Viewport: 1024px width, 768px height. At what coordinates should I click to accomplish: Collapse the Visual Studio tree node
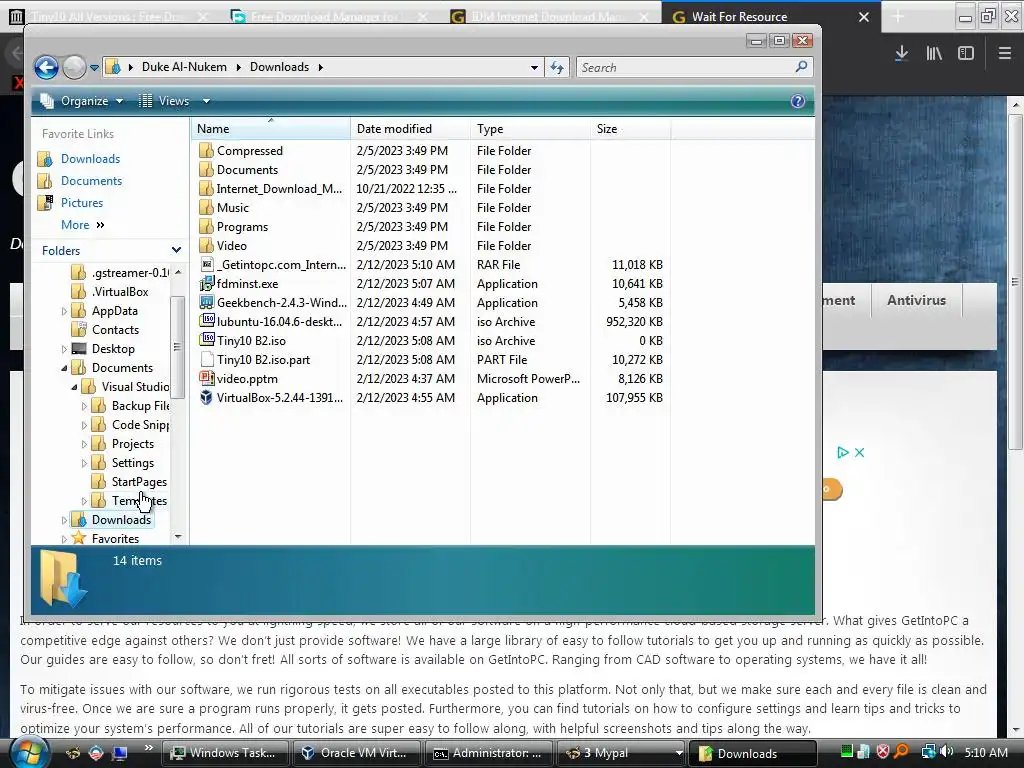pos(74,387)
